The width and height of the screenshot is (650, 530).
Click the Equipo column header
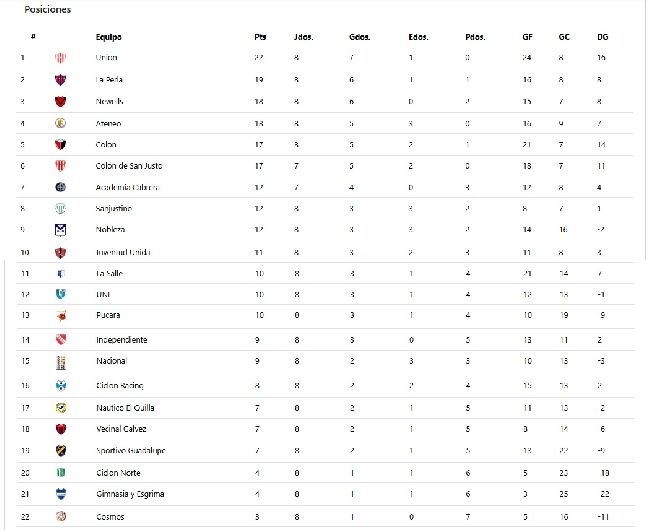click(x=109, y=37)
